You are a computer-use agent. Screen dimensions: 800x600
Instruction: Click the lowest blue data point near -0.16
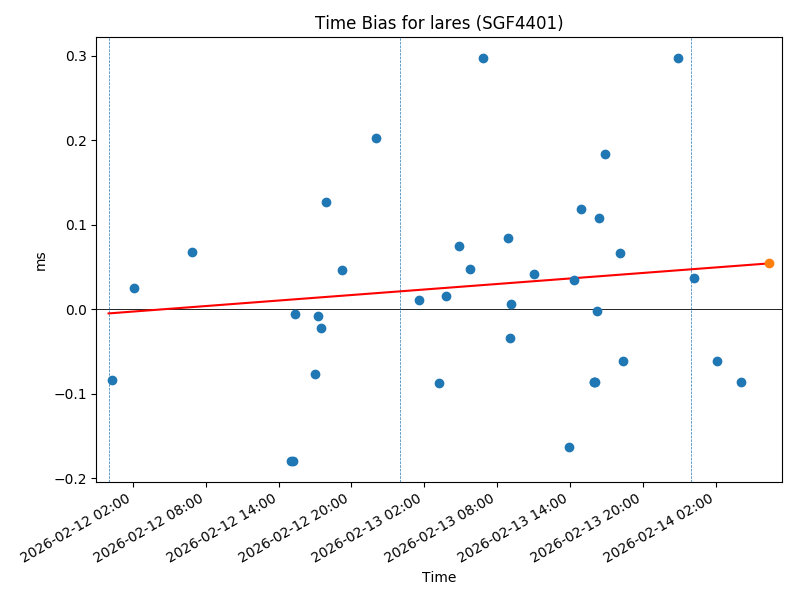(569, 447)
